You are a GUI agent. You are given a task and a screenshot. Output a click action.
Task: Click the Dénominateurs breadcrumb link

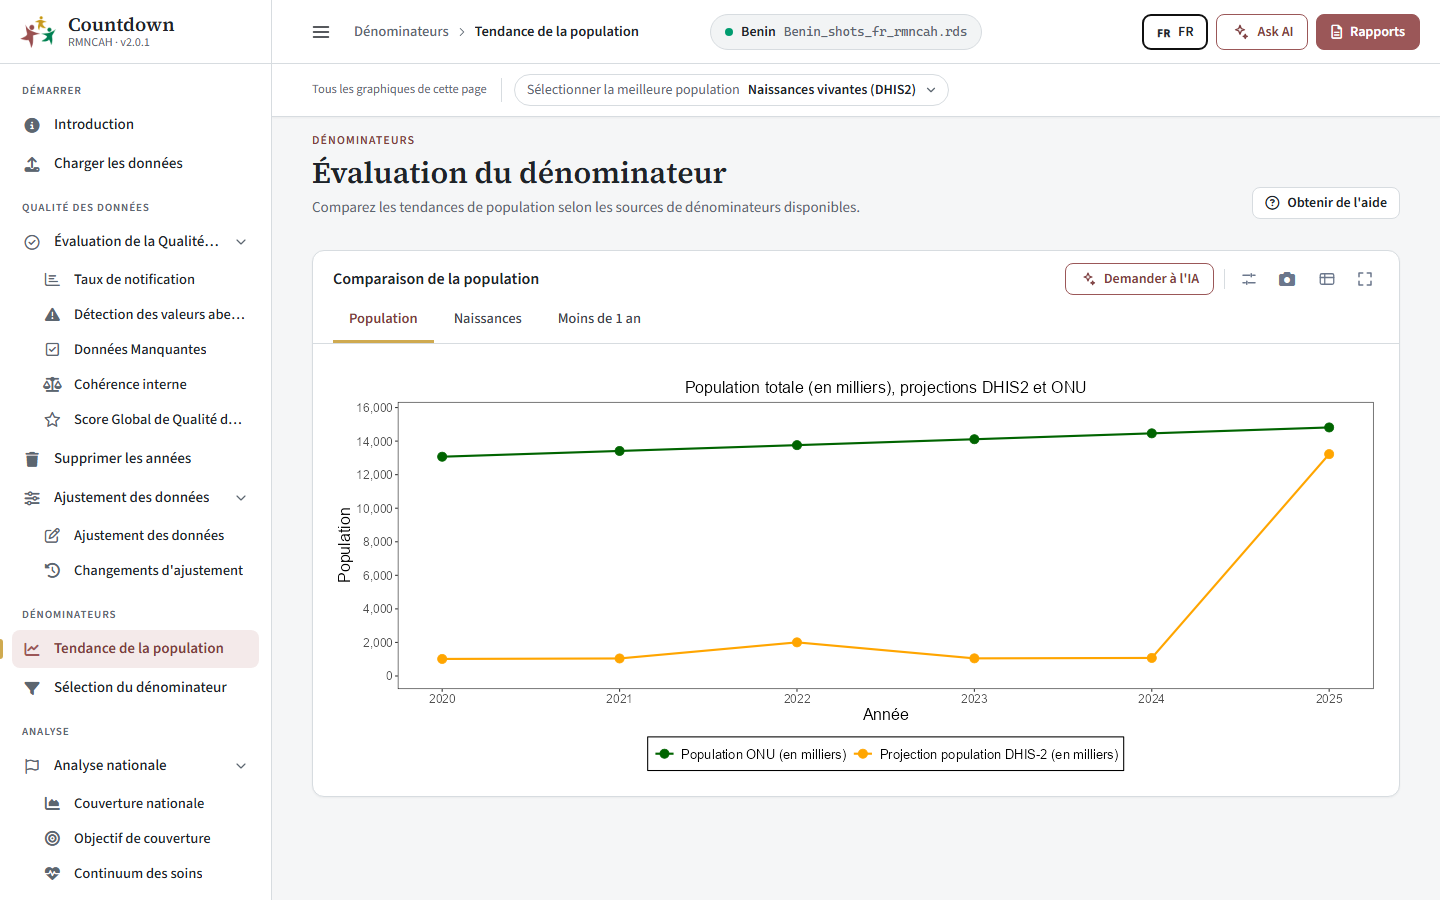tap(401, 32)
